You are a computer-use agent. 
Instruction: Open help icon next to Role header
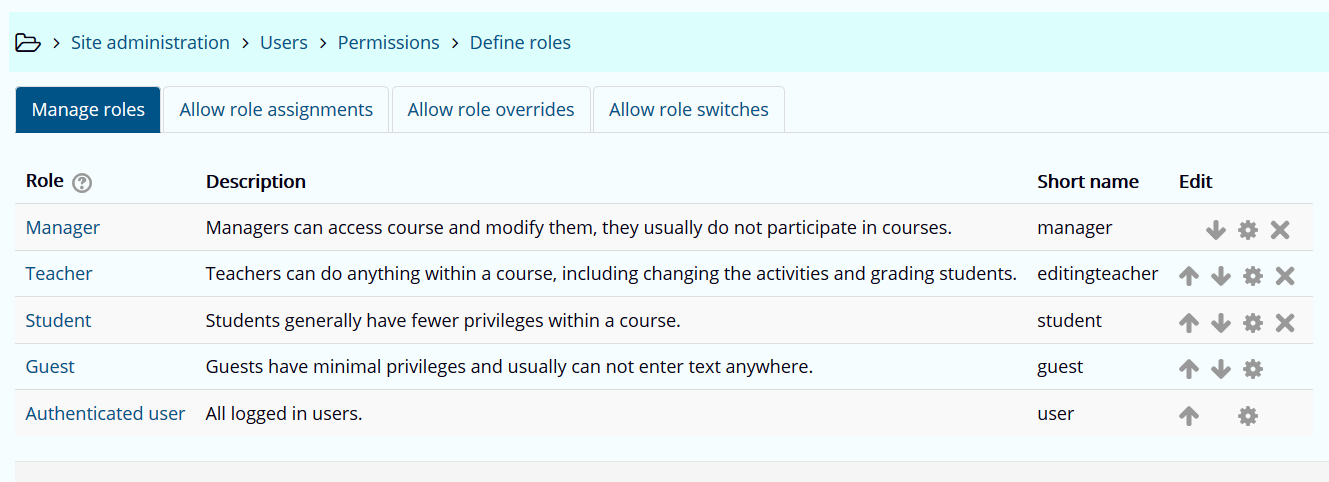(83, 183)
